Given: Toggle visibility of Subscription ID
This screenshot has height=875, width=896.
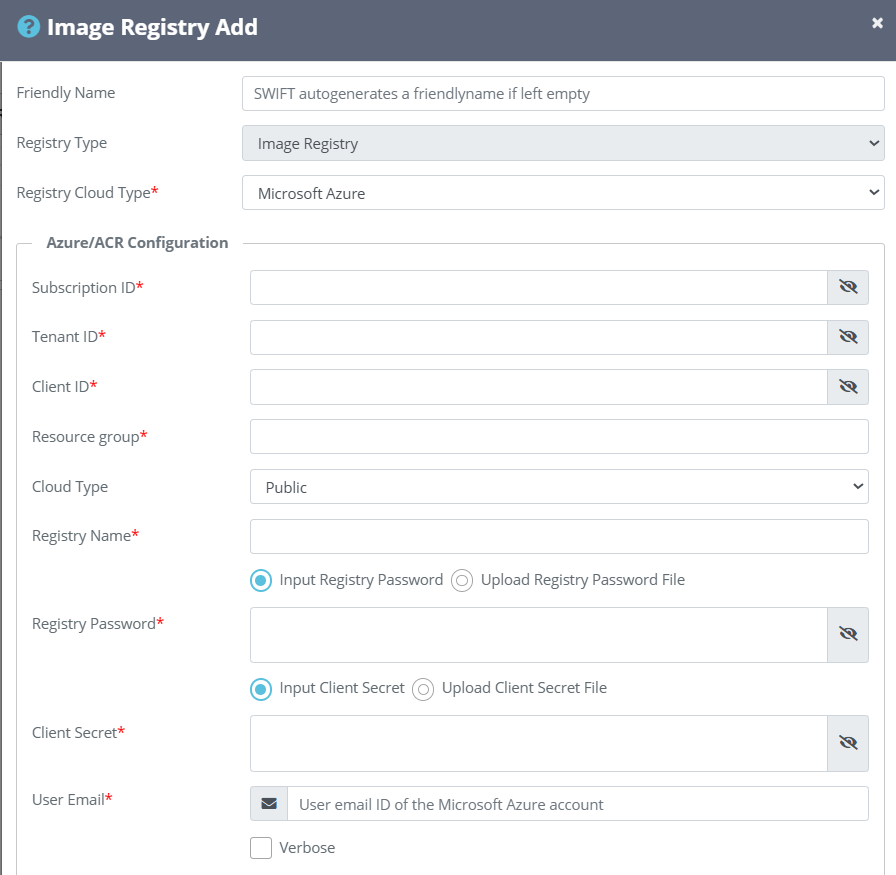Looking at the screenshot, I should [848, 287].
